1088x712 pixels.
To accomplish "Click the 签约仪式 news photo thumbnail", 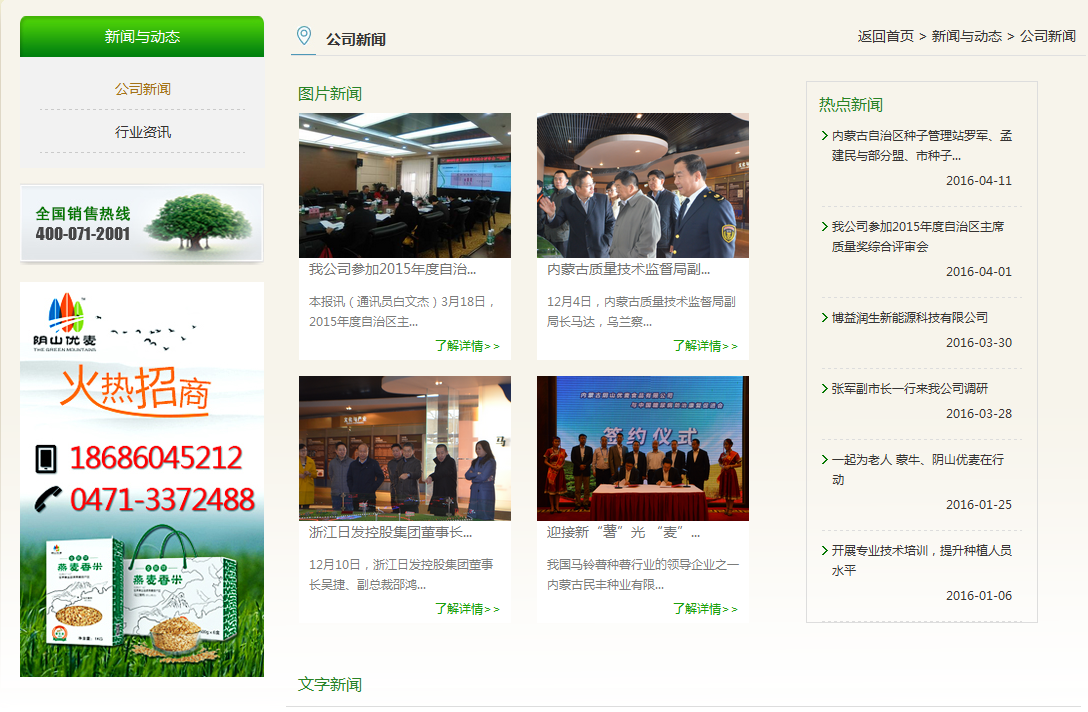I will tap(643, 447).
